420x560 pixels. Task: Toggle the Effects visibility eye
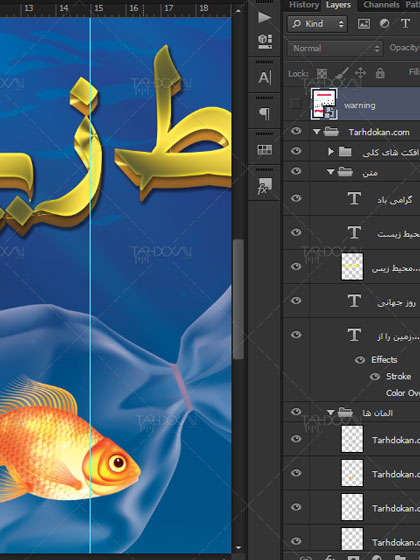point(360,360)
